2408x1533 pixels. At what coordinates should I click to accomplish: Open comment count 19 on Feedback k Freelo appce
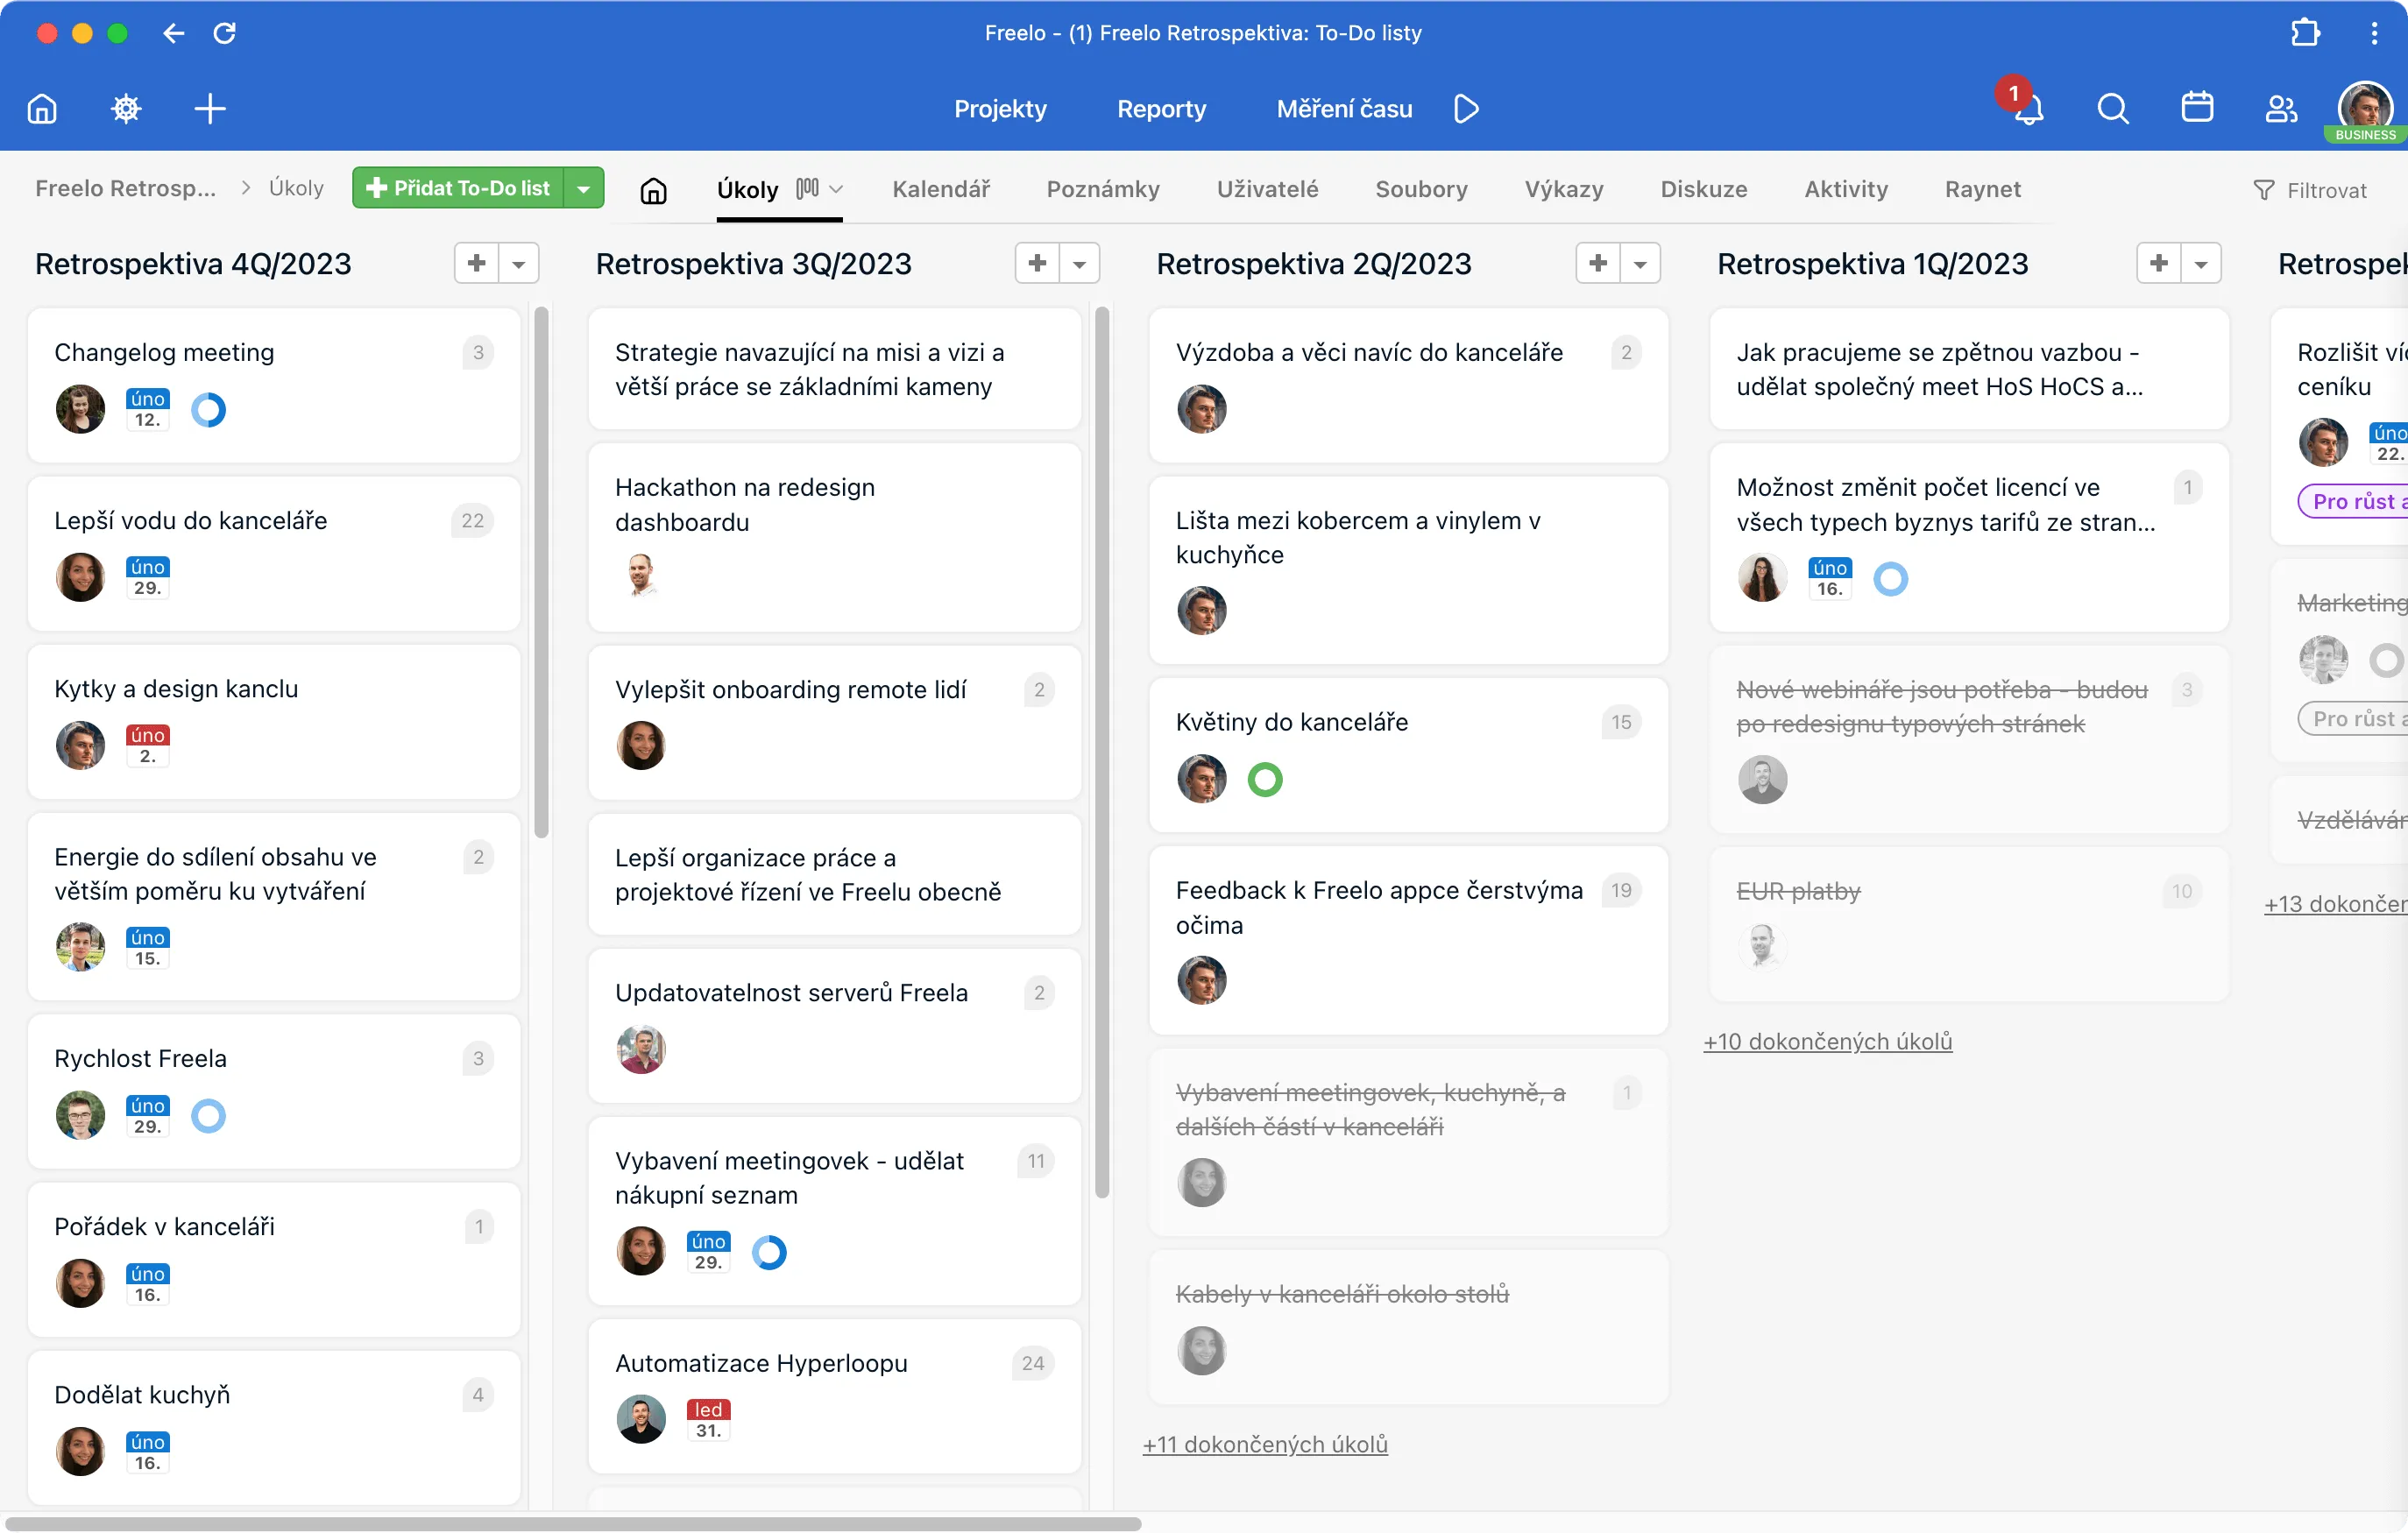[x=1621, y=890]
